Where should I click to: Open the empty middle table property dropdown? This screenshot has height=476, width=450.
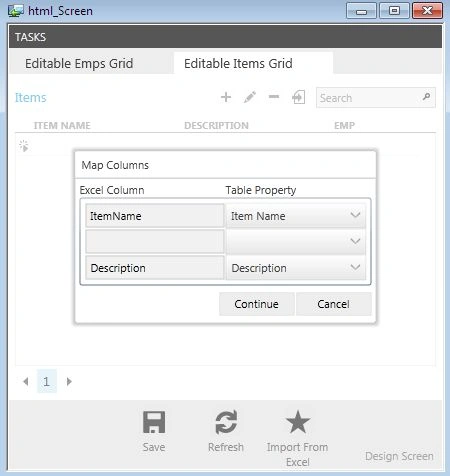[x=296, y=242]
